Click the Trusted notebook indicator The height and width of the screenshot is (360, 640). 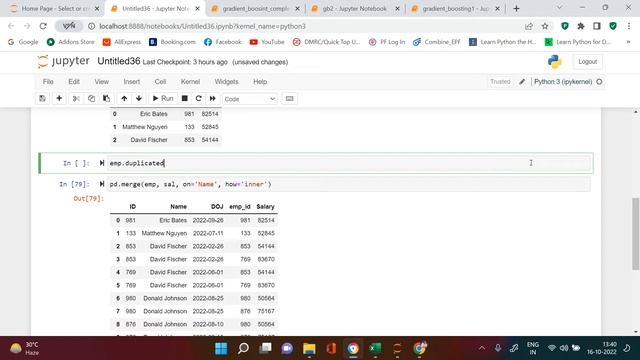(x=500, y=82)
